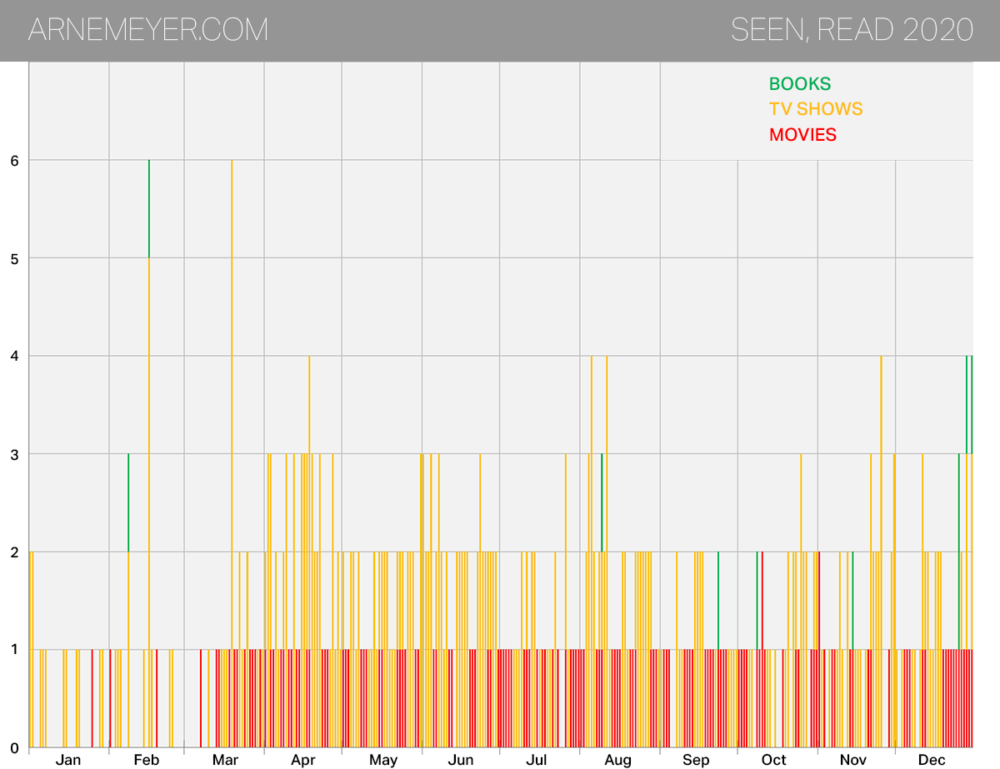The width and height of the screenshot is (1000, 769).
Task: Click the y-axis value 1
Action: (15, 649)
